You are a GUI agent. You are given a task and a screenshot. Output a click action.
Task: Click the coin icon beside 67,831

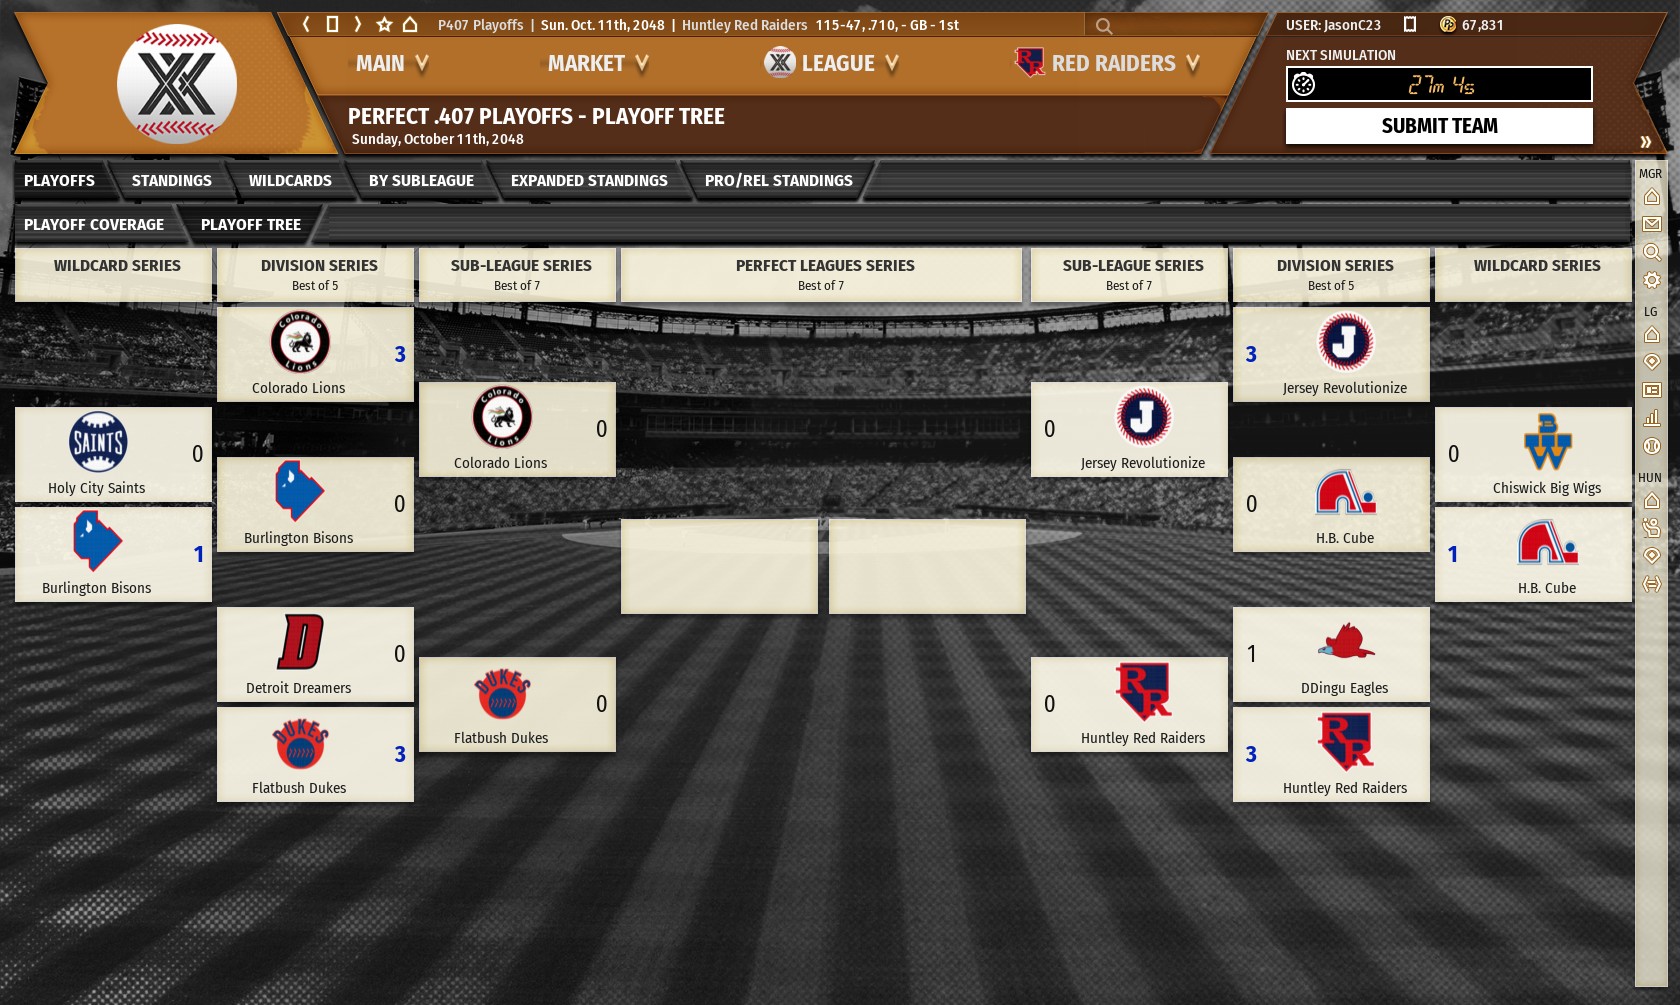pyautogui.click(x=1447, y=24)
